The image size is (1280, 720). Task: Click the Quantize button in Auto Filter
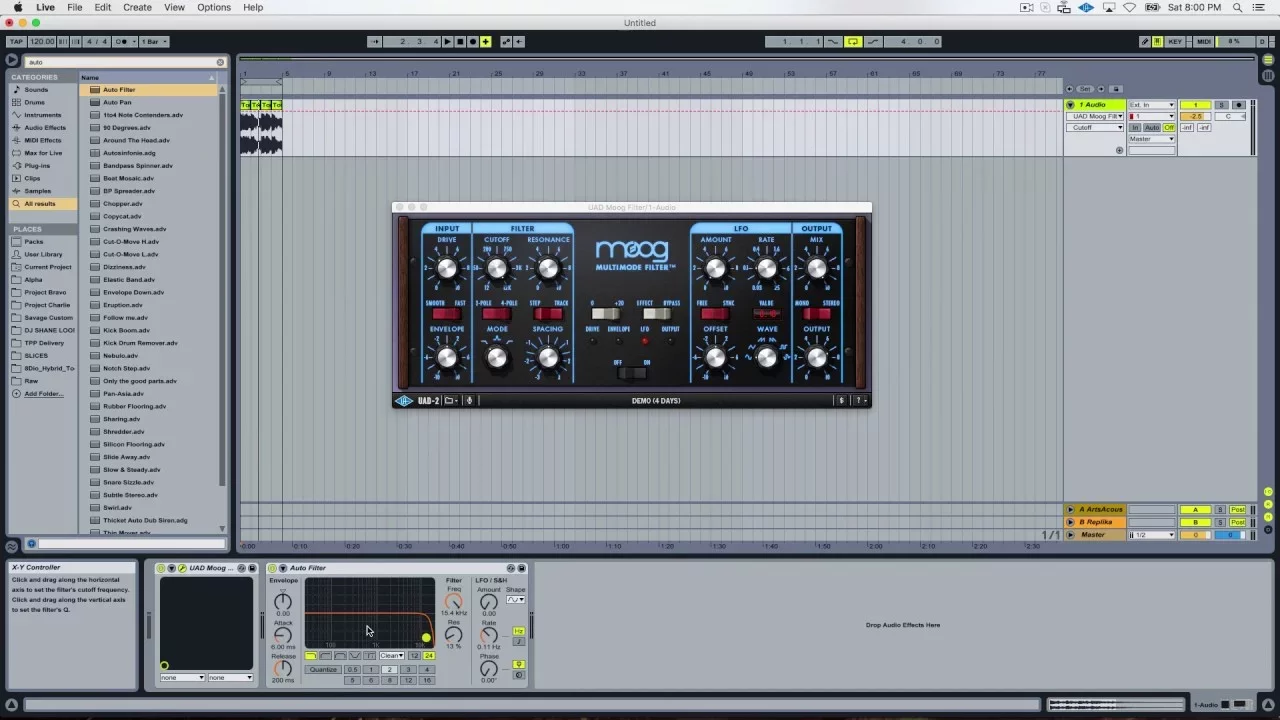tap(323, 670)
